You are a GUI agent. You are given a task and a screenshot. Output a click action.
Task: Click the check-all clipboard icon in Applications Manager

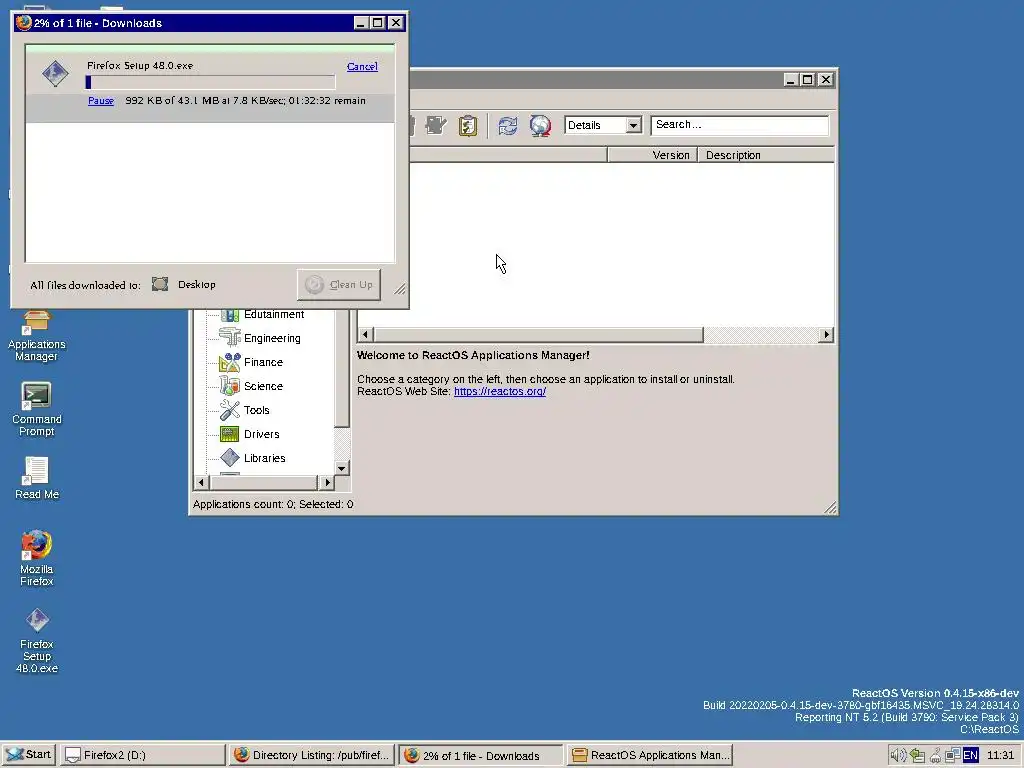(468, 125)
